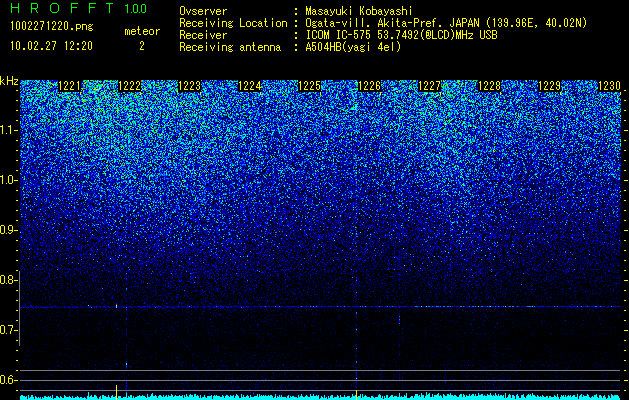Click the 1229 time marker label
Screen dimensions: 629x400
click(549, 86)
